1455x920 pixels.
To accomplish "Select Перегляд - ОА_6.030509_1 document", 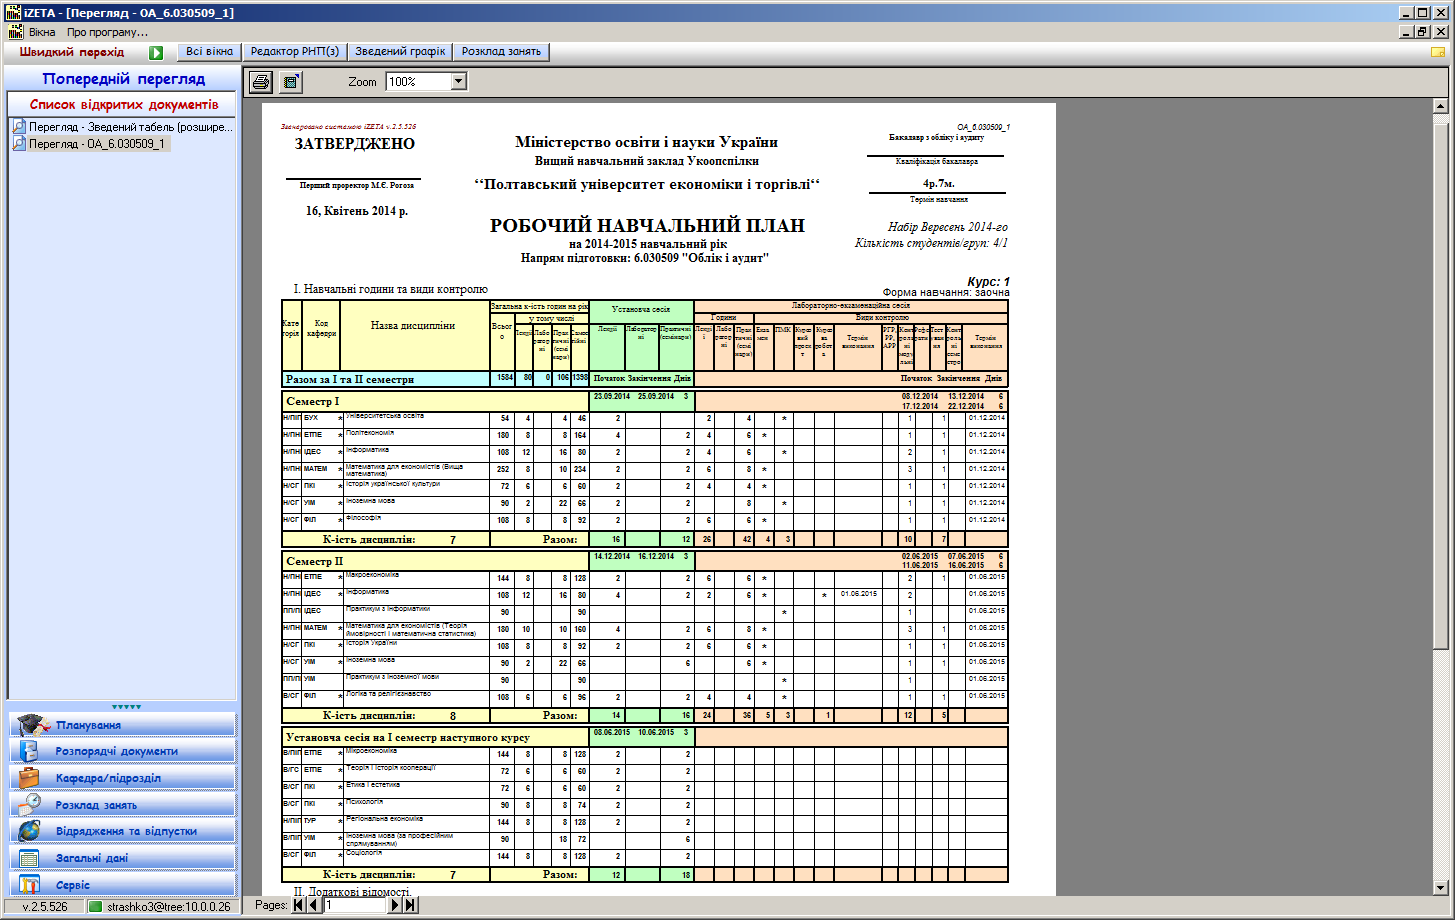I will click(91, 144).
